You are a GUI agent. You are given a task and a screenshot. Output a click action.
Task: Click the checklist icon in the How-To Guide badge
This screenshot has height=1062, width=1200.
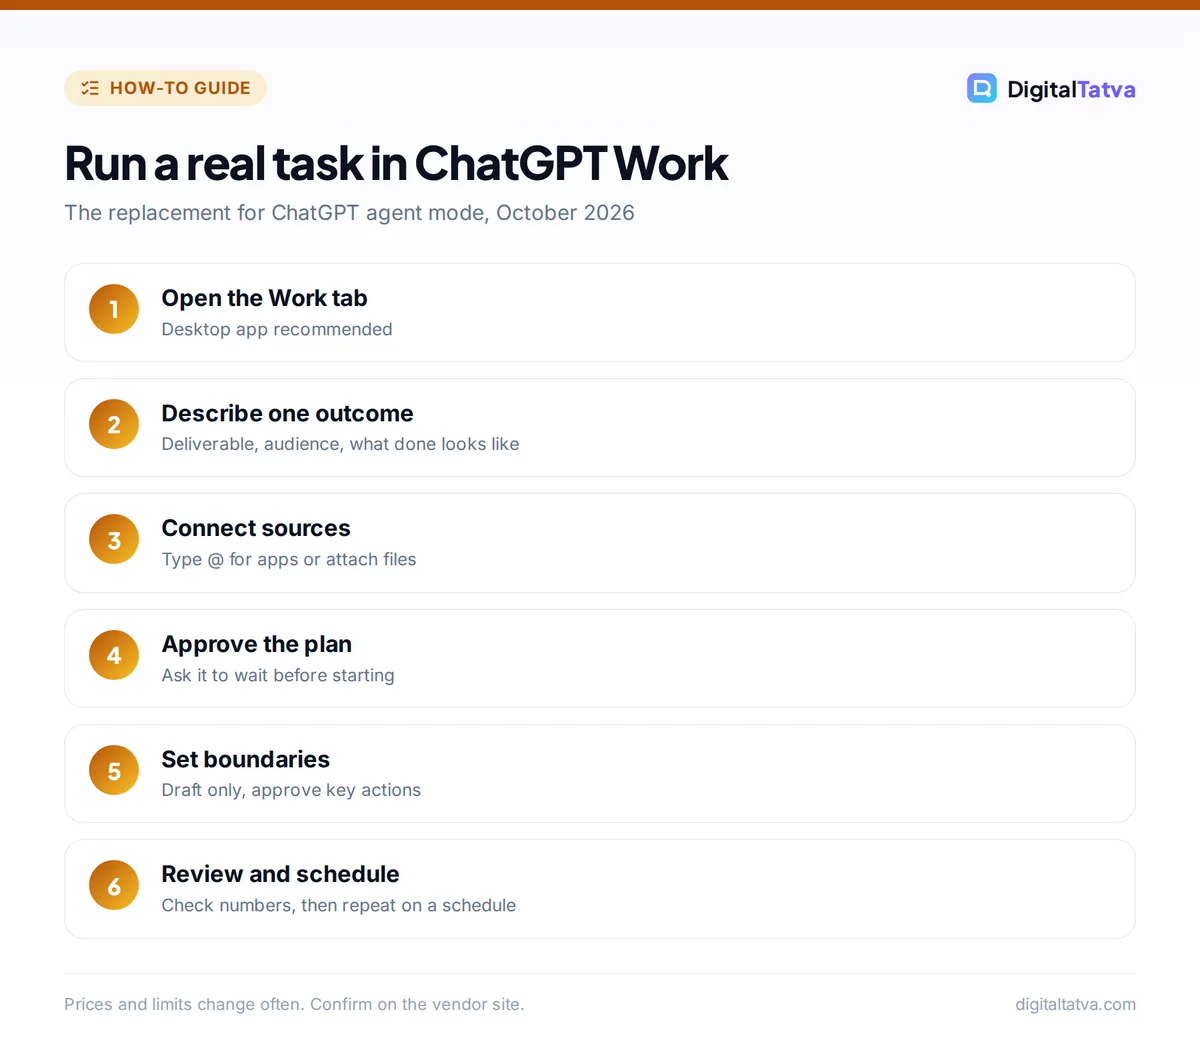90,88
